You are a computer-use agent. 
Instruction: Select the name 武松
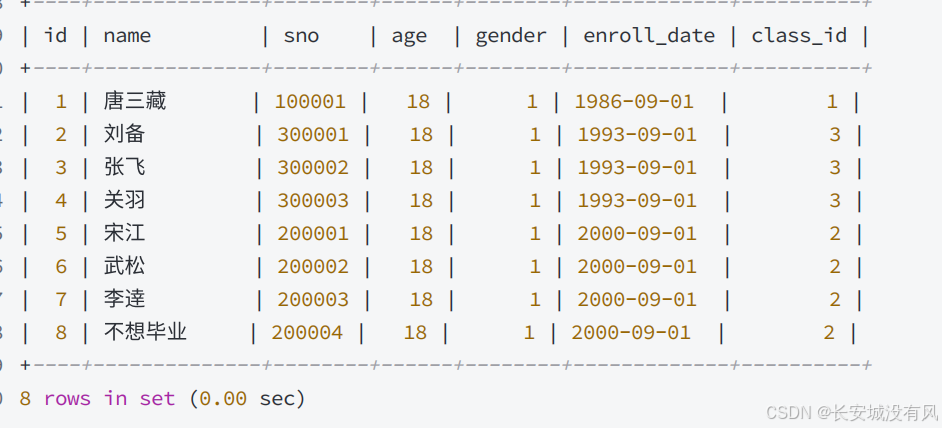pos(124,266)
